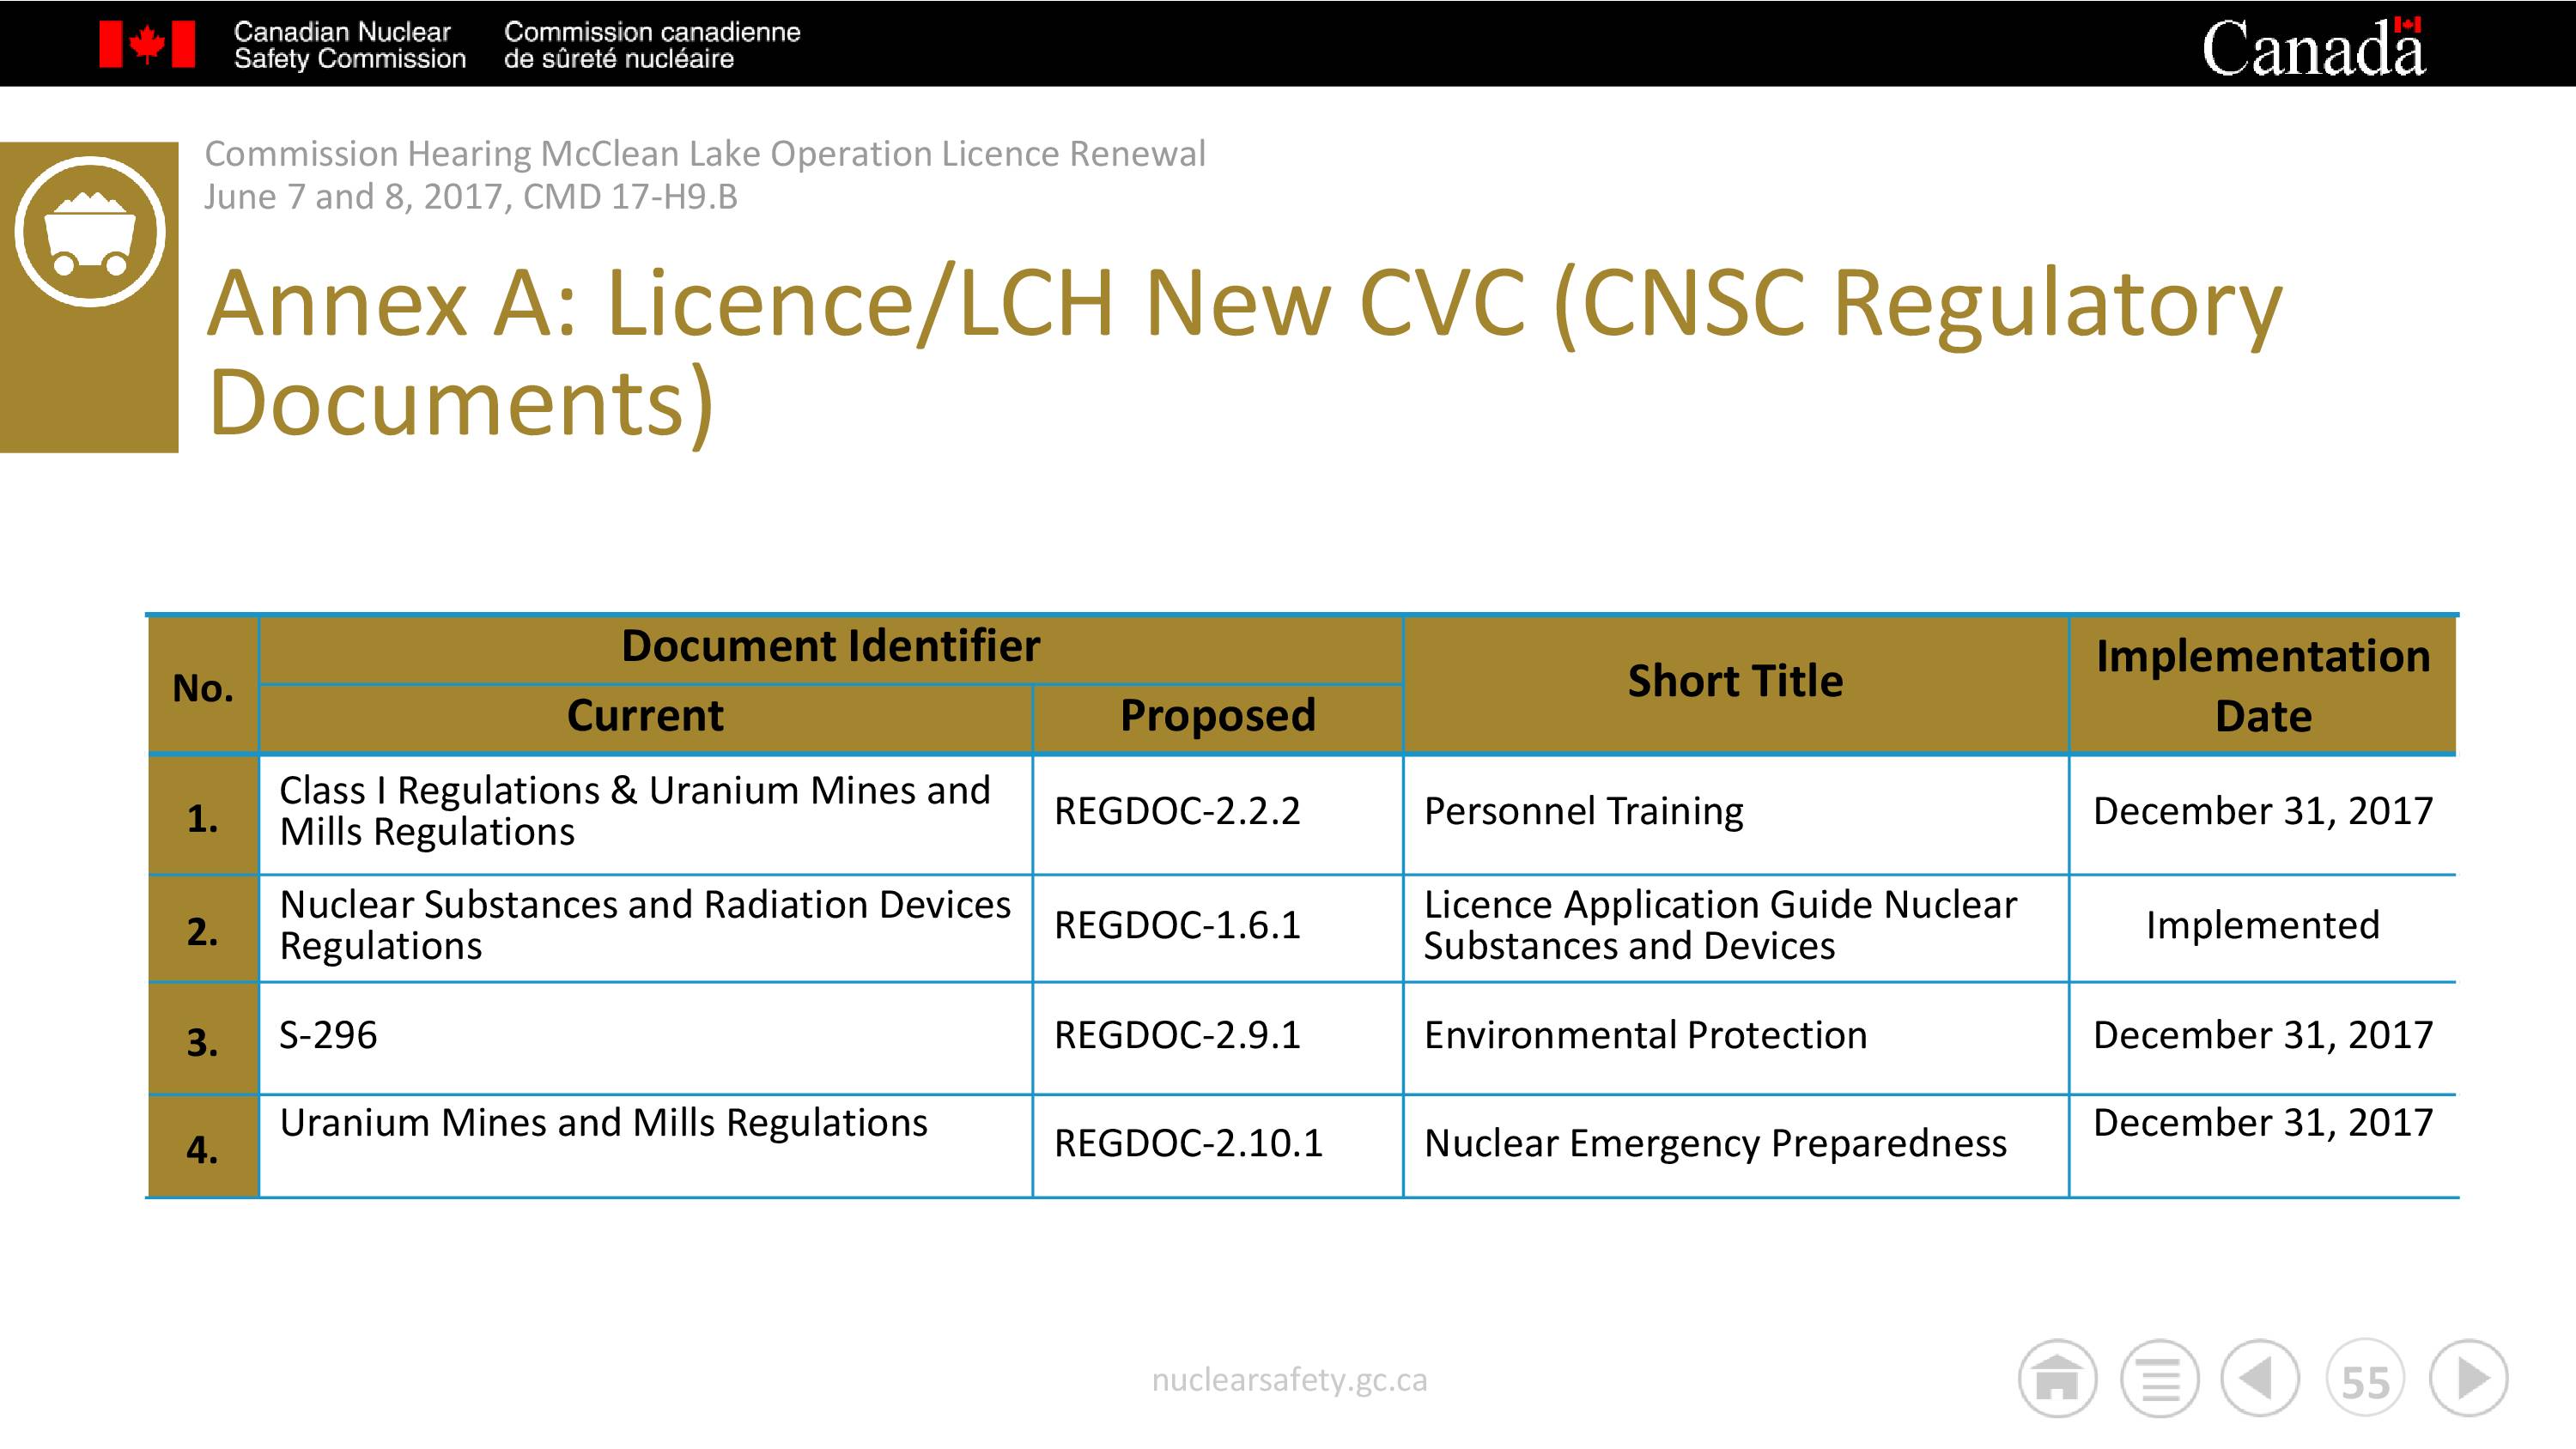Click Commission canadienne de sûreté nucléaire text
This screenshot has width=2576, height=1449.
tap(652, 45)
